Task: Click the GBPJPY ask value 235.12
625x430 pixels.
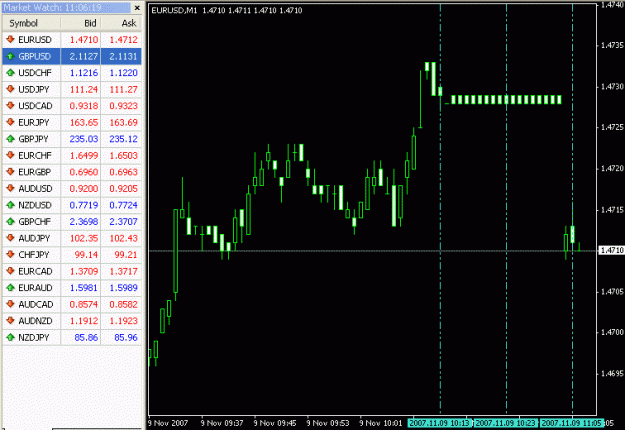Action: (124, 139)
